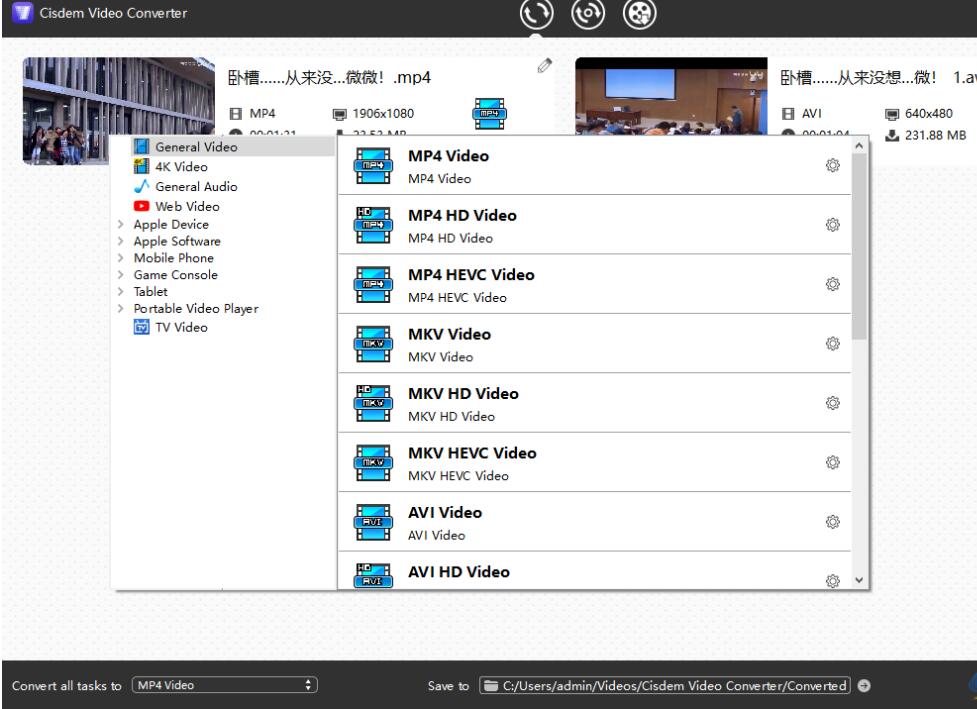Image resolution: width=977 pixels, height=709 pixels.
Task: Open settings gear for MKV HD Video
Action: (832, 403)
